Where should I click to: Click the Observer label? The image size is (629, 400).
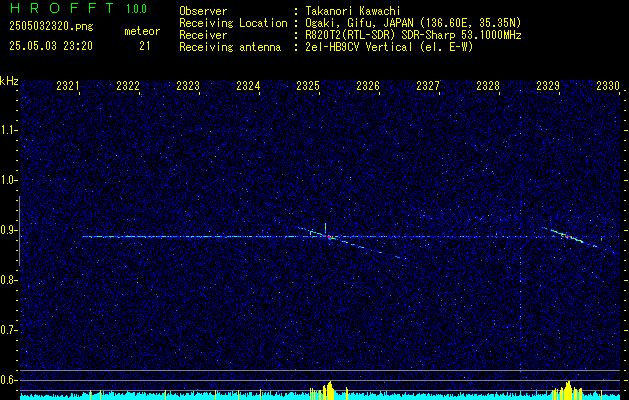(203, 11)
